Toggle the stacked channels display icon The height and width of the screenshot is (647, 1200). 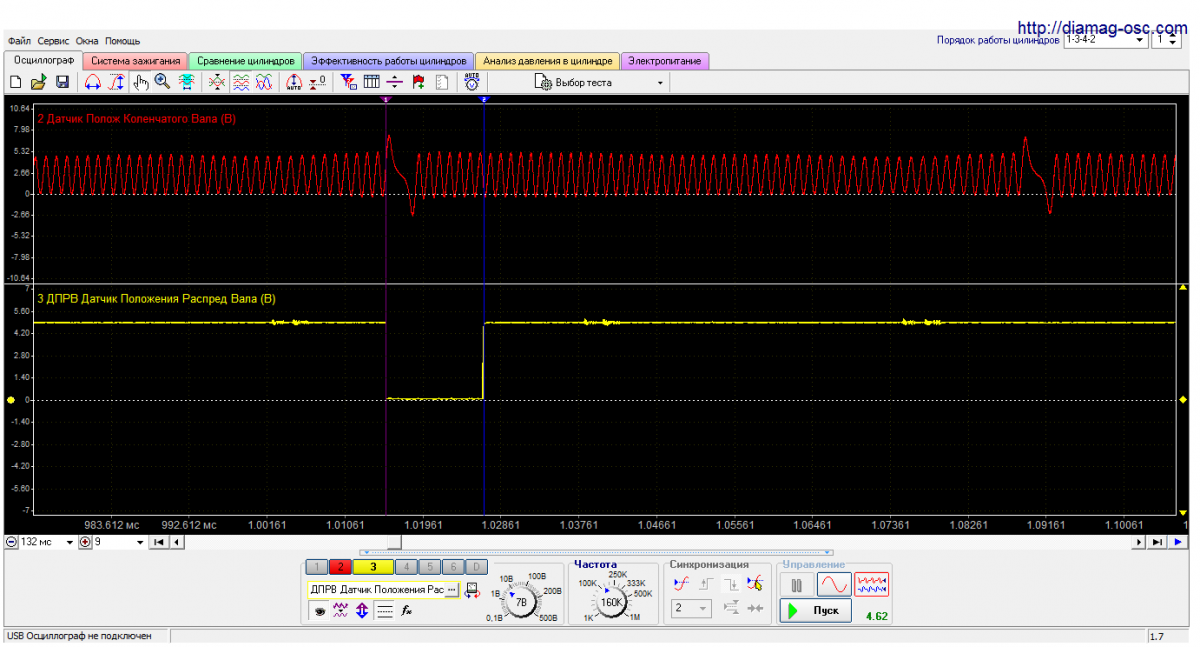coord(240,82)
